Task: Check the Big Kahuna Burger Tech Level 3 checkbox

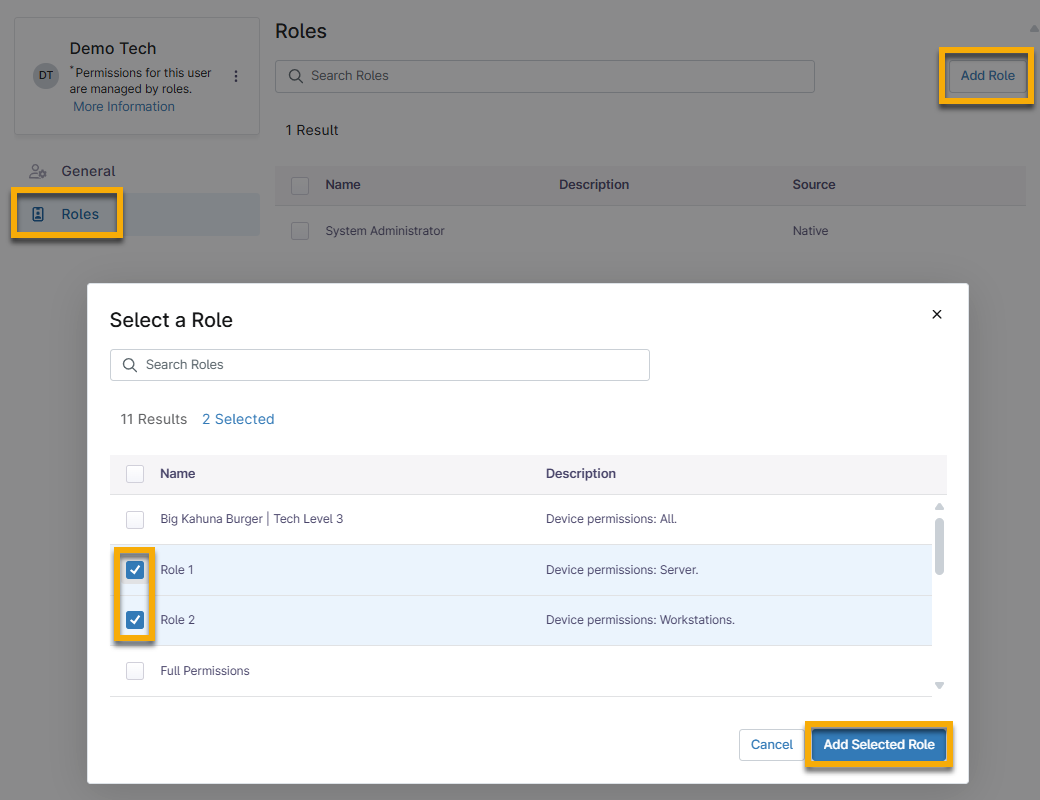Action: (135, 520)
